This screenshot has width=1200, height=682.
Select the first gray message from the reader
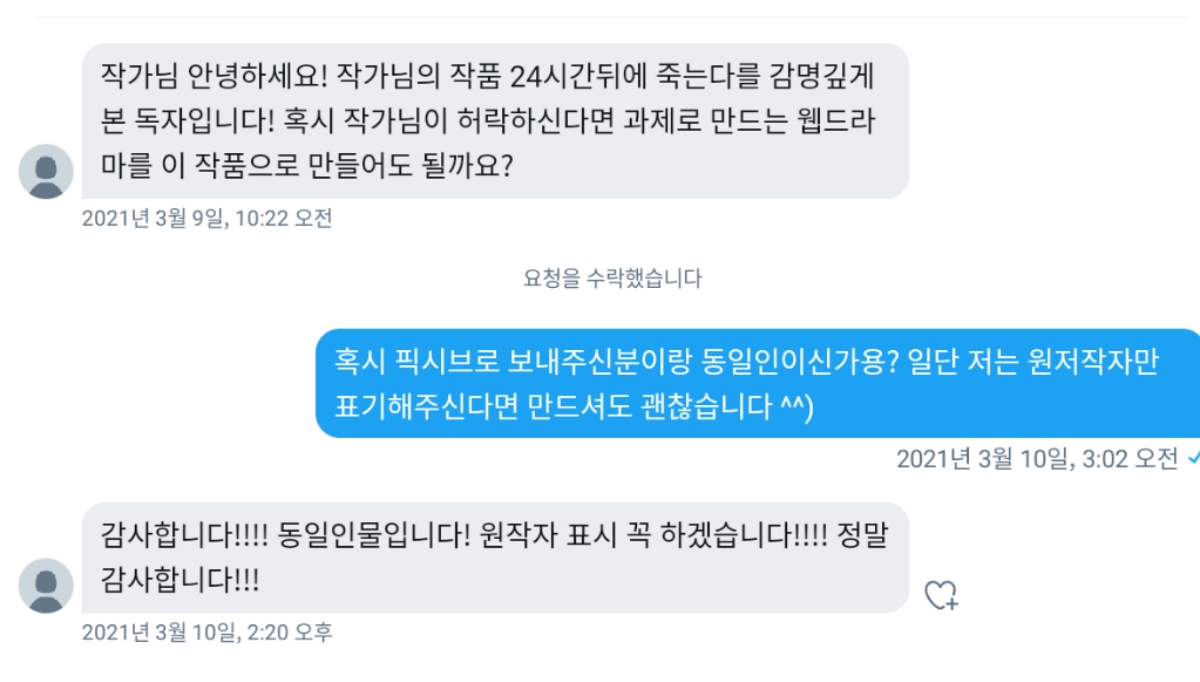click(x=496, y=120)
